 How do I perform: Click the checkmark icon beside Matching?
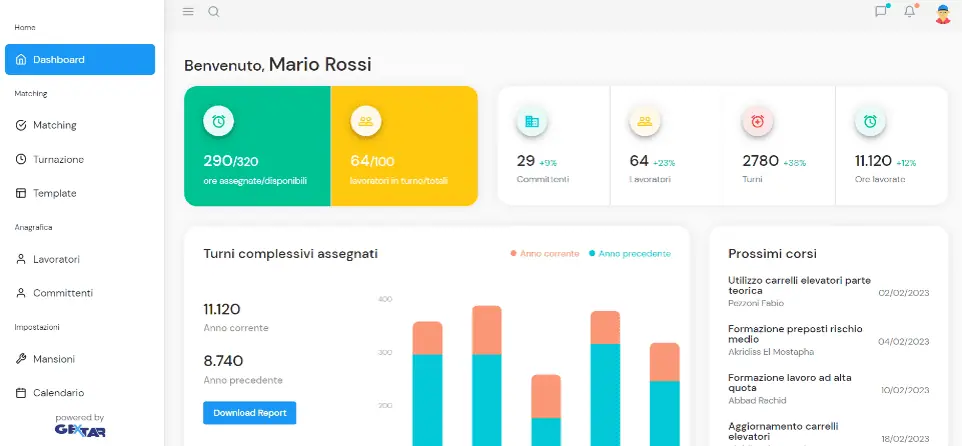(x=21, y=125)
